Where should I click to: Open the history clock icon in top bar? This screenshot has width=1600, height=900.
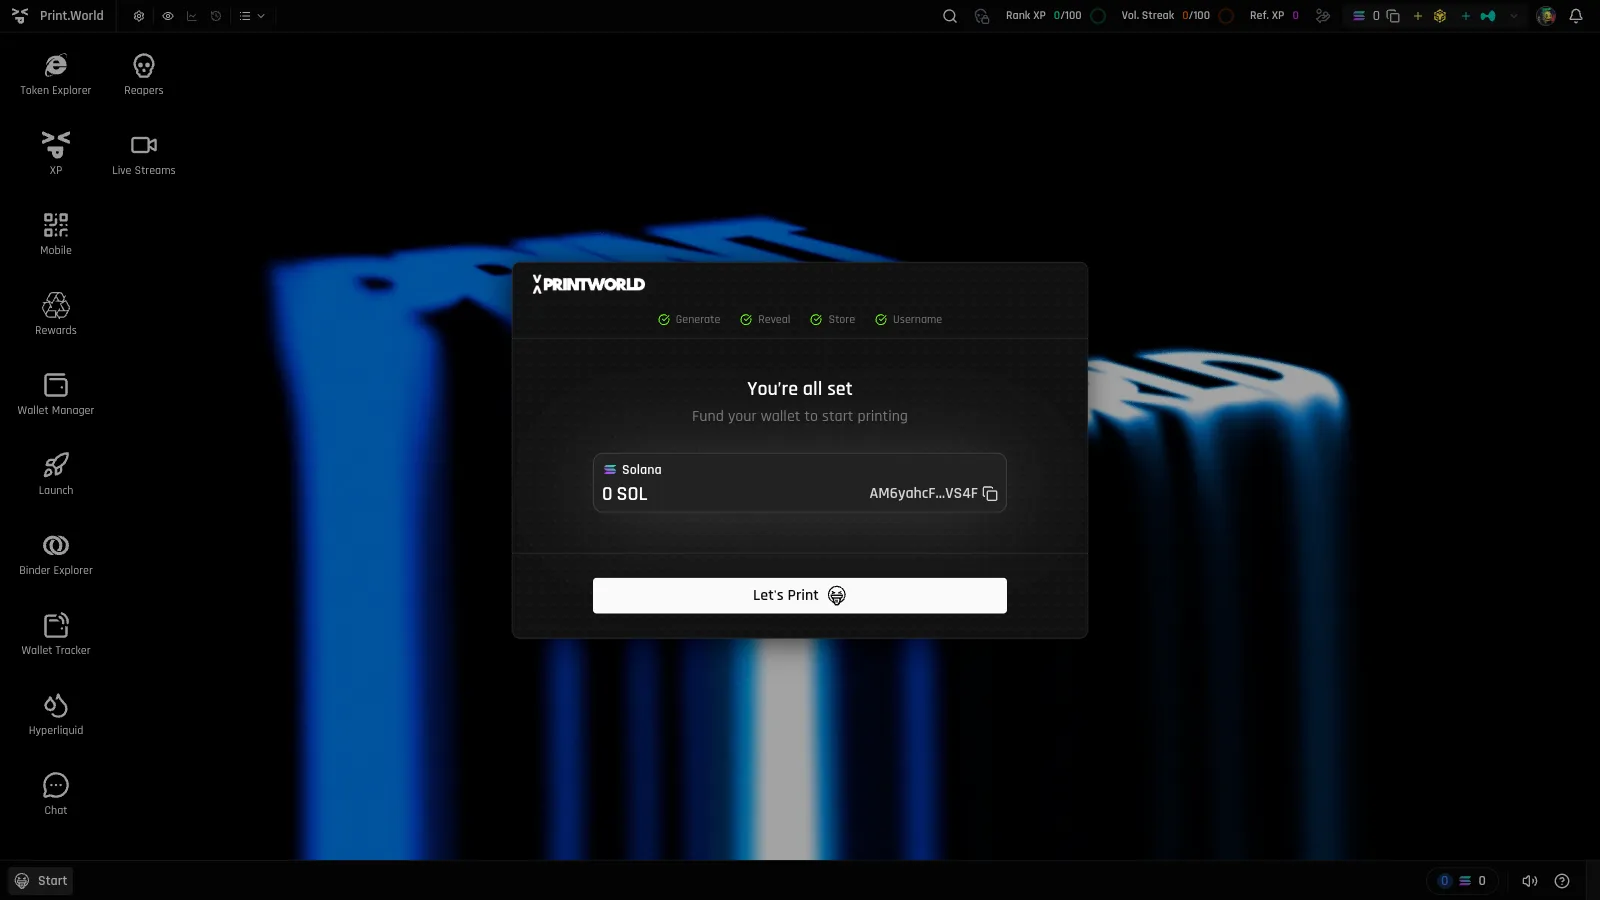(216, 16)
